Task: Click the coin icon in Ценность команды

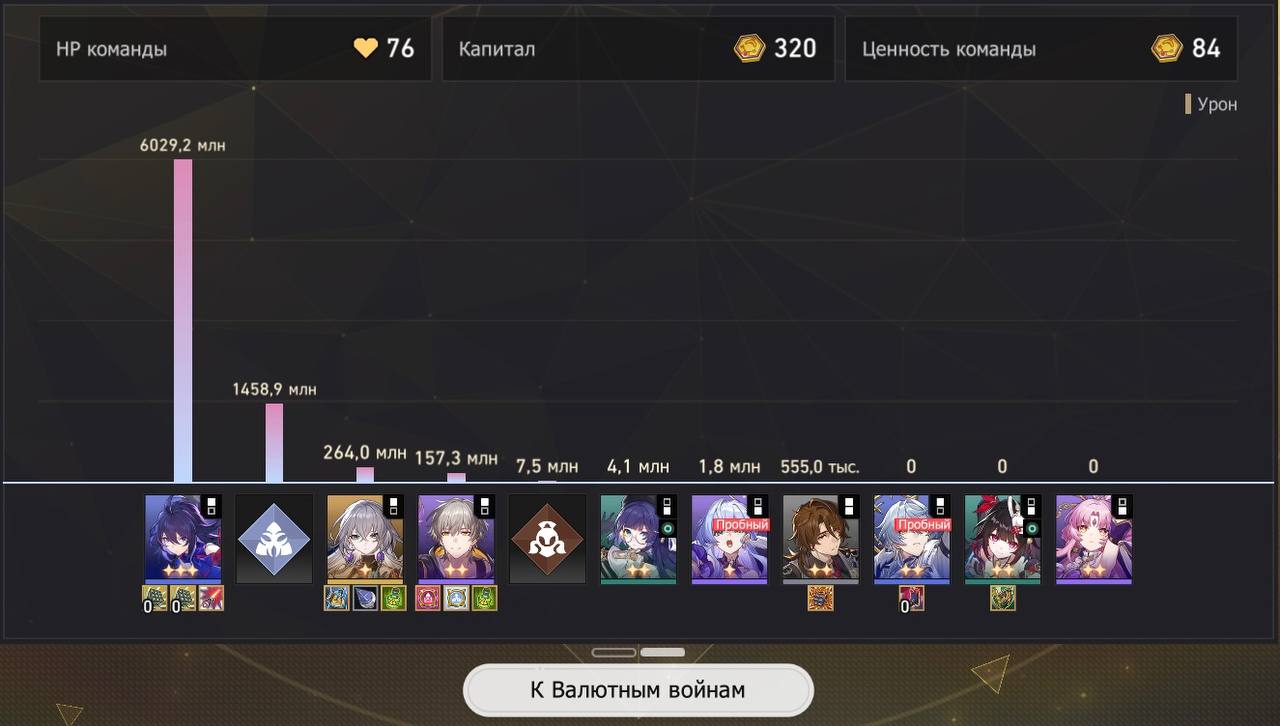Action: point(1166,48)
